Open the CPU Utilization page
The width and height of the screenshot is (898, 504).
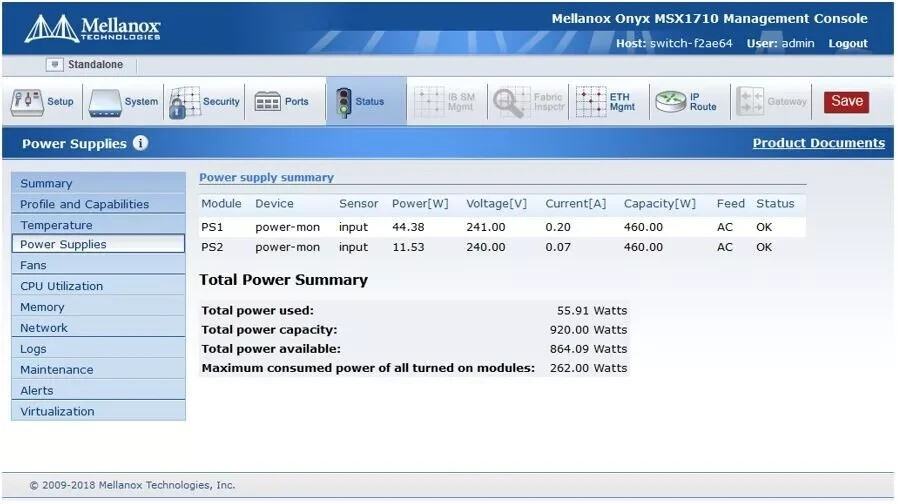[x=99, y=286]
